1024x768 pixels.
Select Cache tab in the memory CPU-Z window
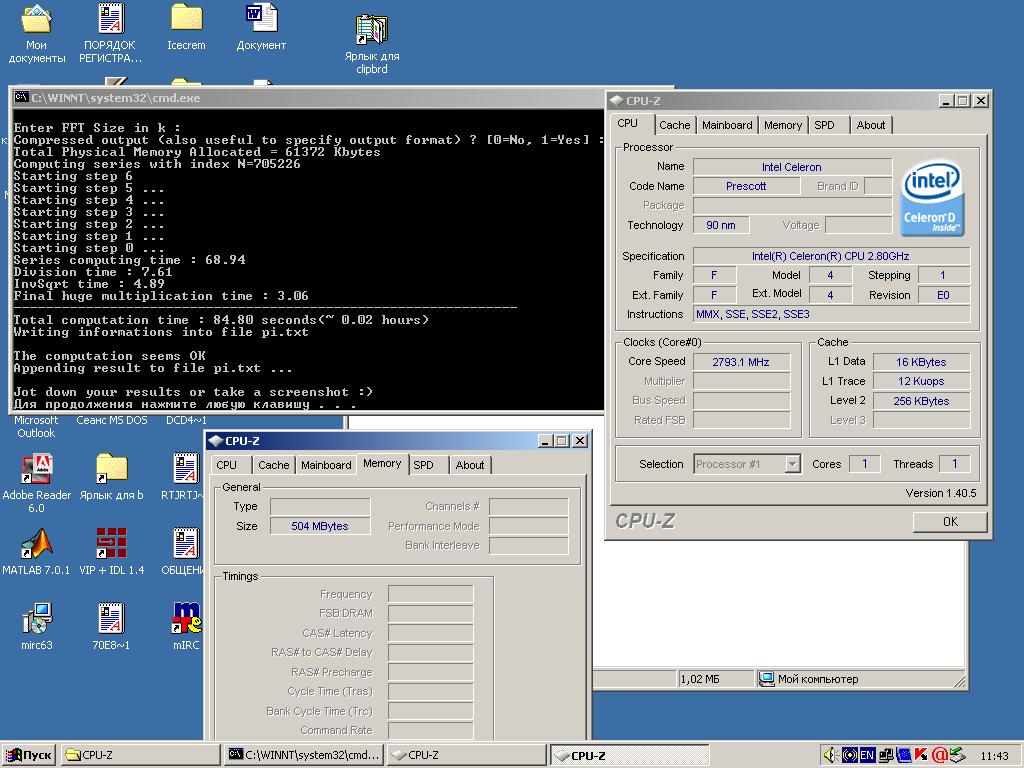click(274, 465)
